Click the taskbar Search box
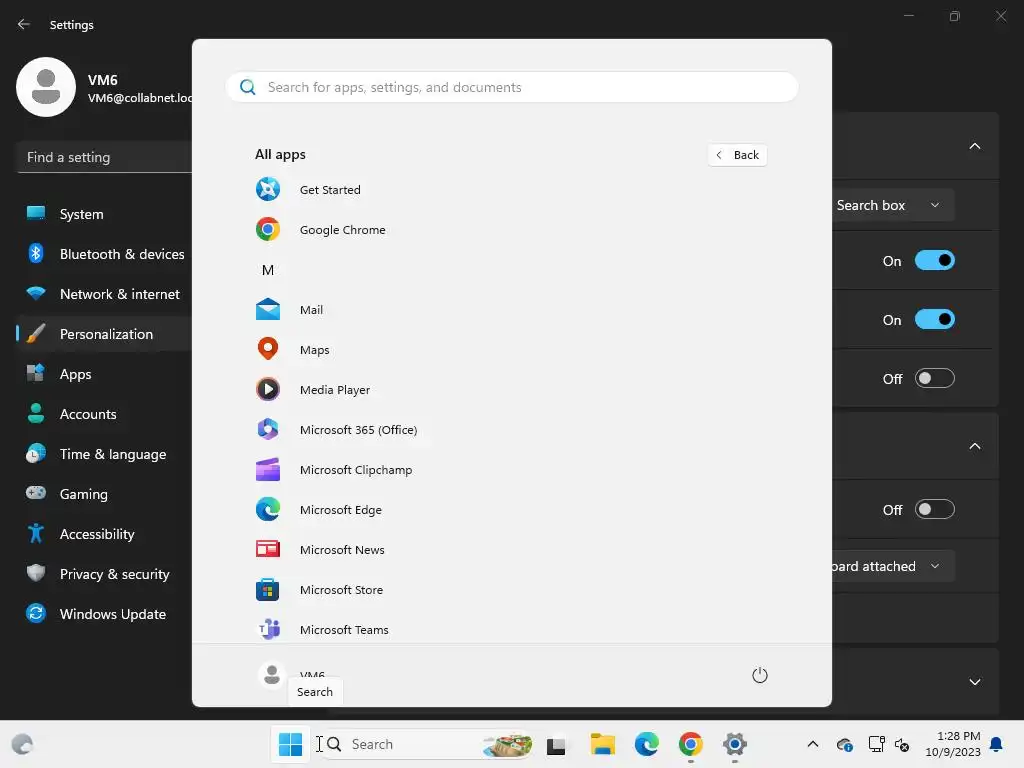Image resolution: width=1024 pixels, height=768 pixels. 428,744
